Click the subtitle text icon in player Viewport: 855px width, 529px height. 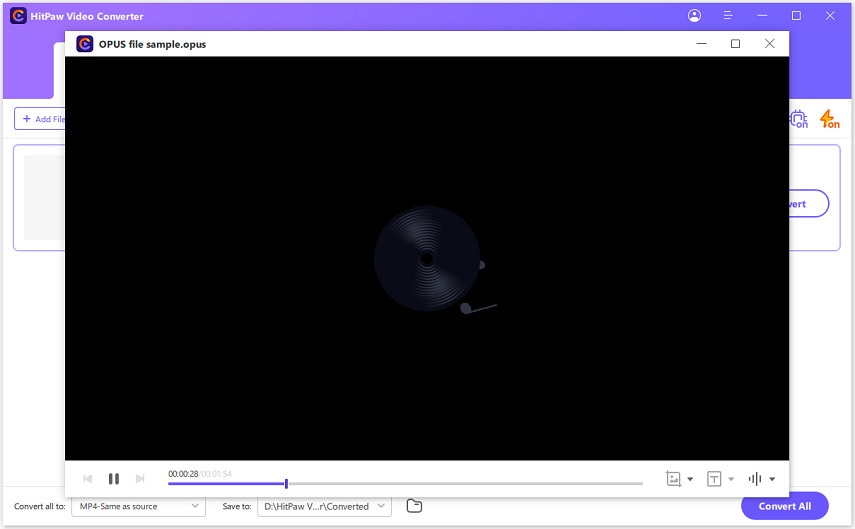[x=714, y=479]
